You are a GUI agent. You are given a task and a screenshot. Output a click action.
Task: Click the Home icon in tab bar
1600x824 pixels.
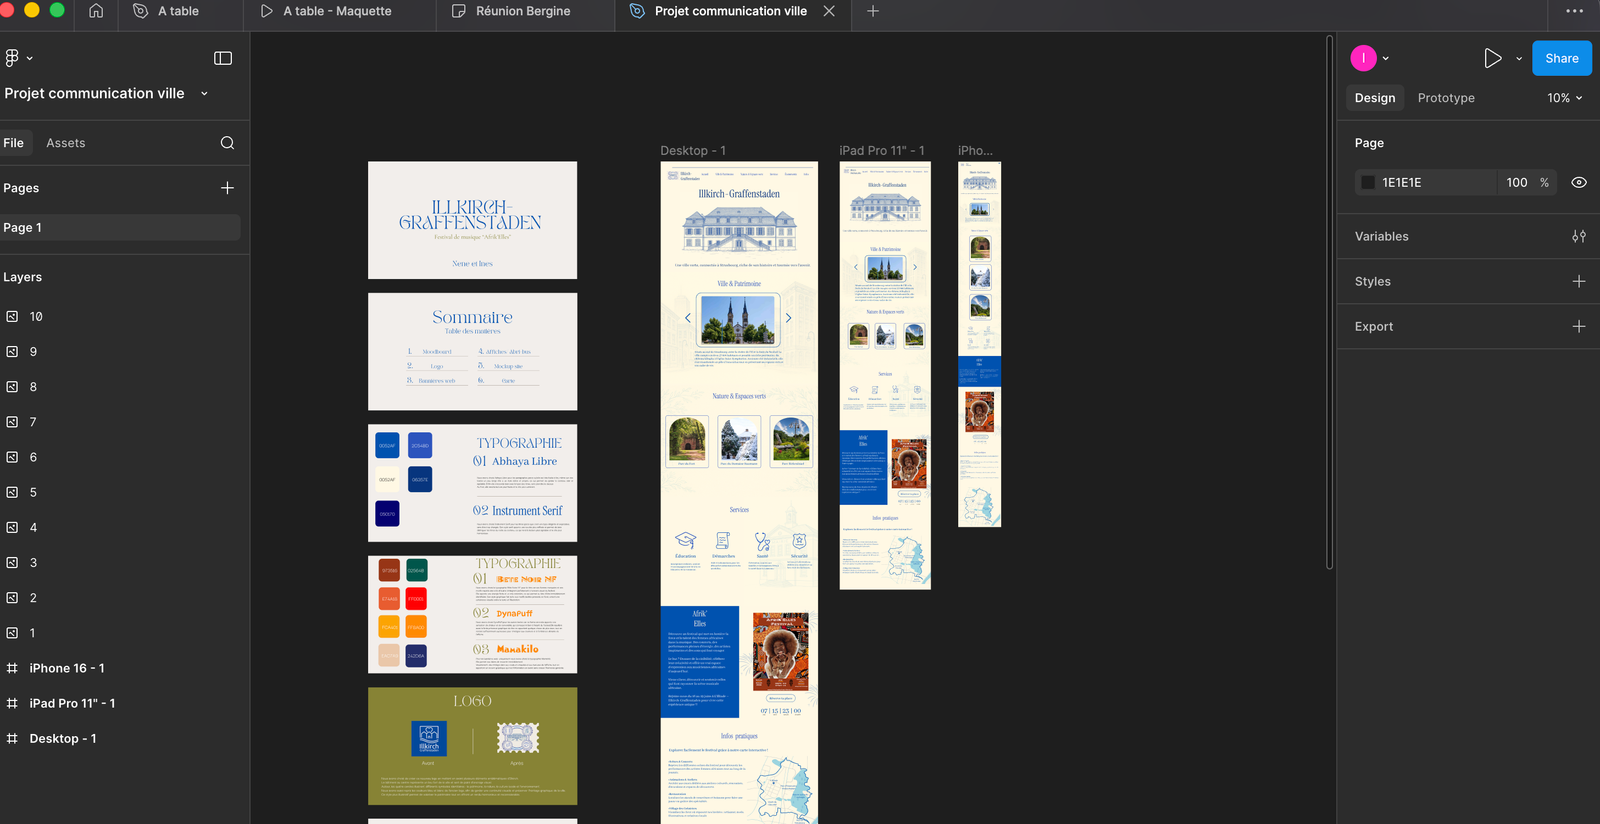pos(96,11)
